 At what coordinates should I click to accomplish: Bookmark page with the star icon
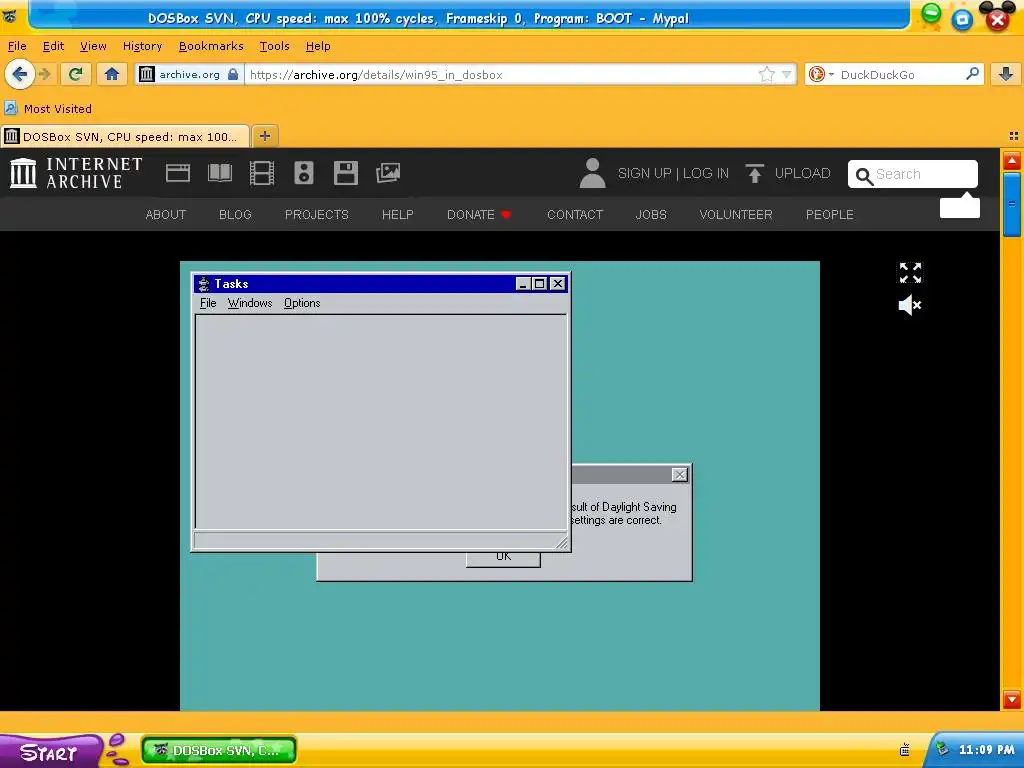[767, 74]
